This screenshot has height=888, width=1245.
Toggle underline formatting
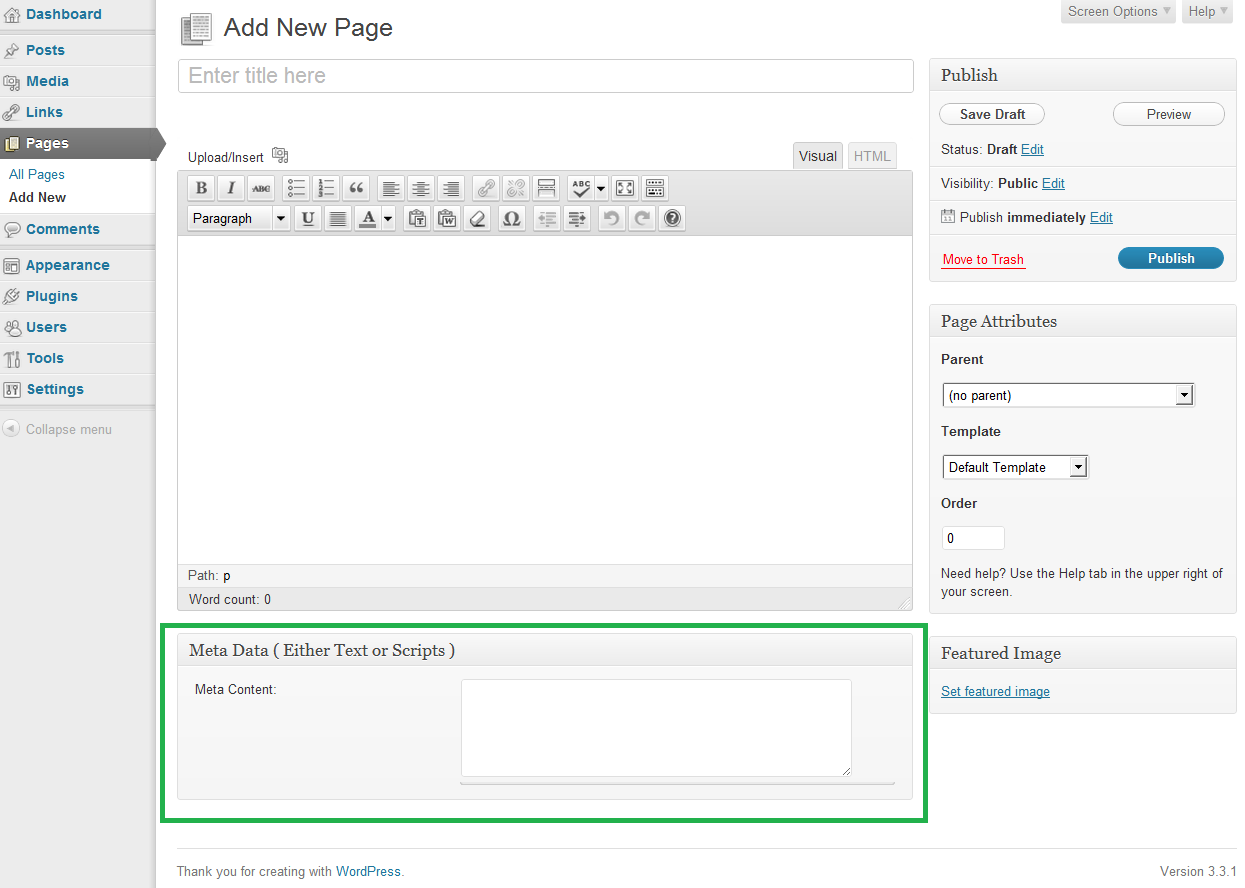tap(308, 218)
